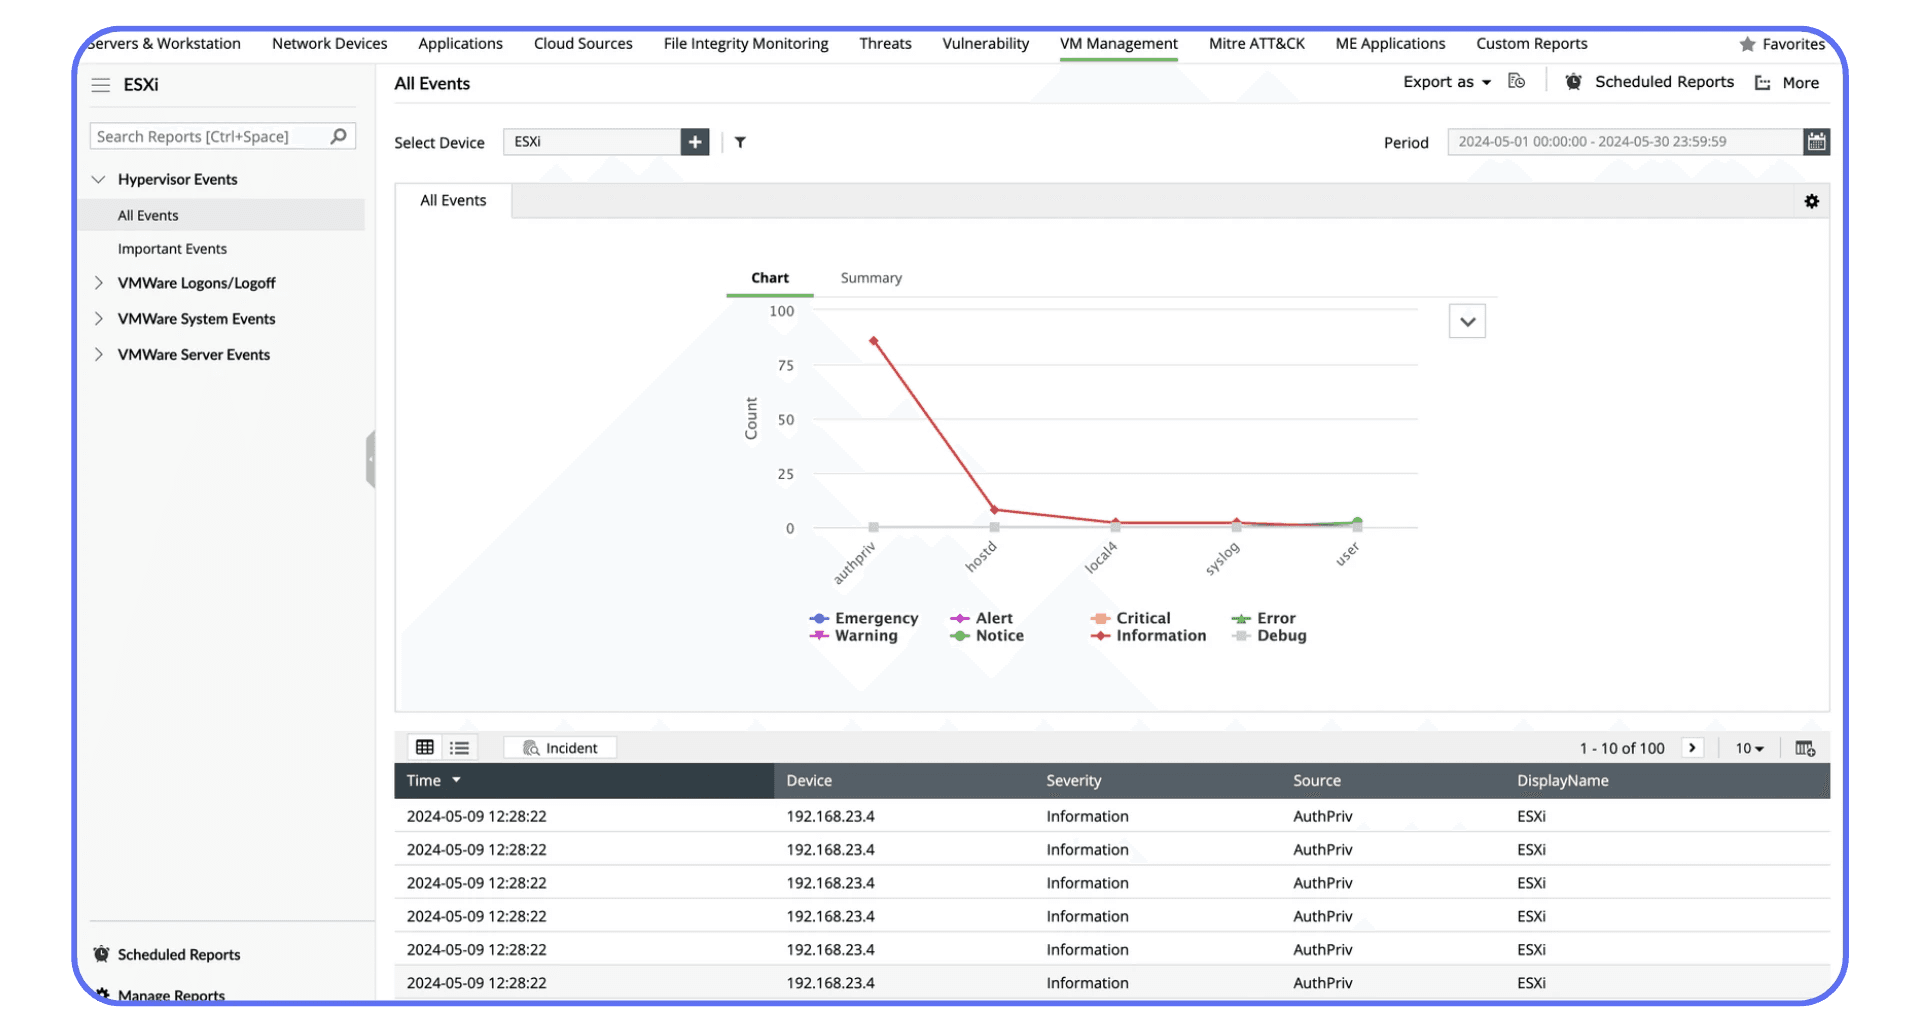Expand VMWare Logons/Logoff

[x=98, y=283]
